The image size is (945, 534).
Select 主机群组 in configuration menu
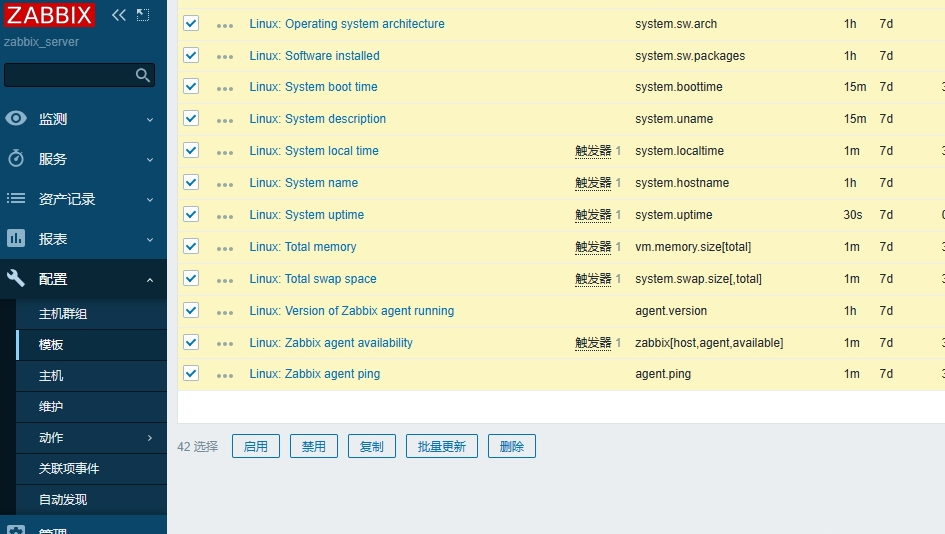(63, 314)
